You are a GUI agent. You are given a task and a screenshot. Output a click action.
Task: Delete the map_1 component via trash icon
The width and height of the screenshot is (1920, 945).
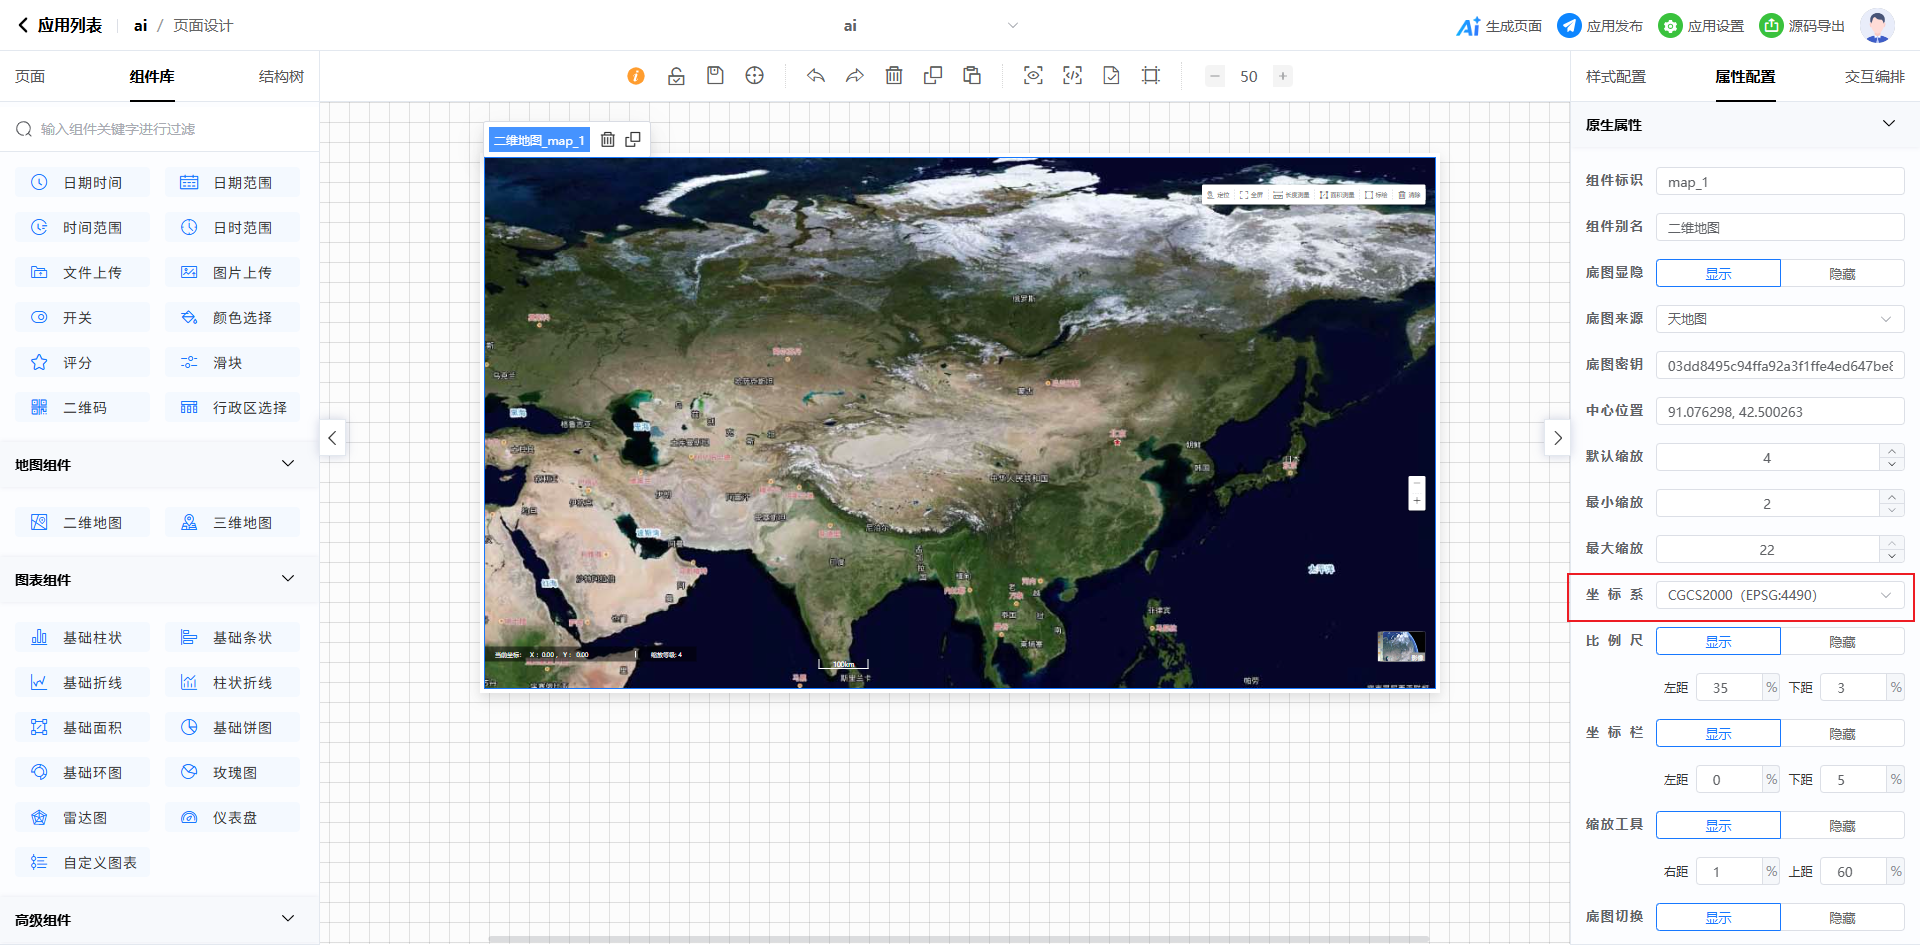coord(607,140)
